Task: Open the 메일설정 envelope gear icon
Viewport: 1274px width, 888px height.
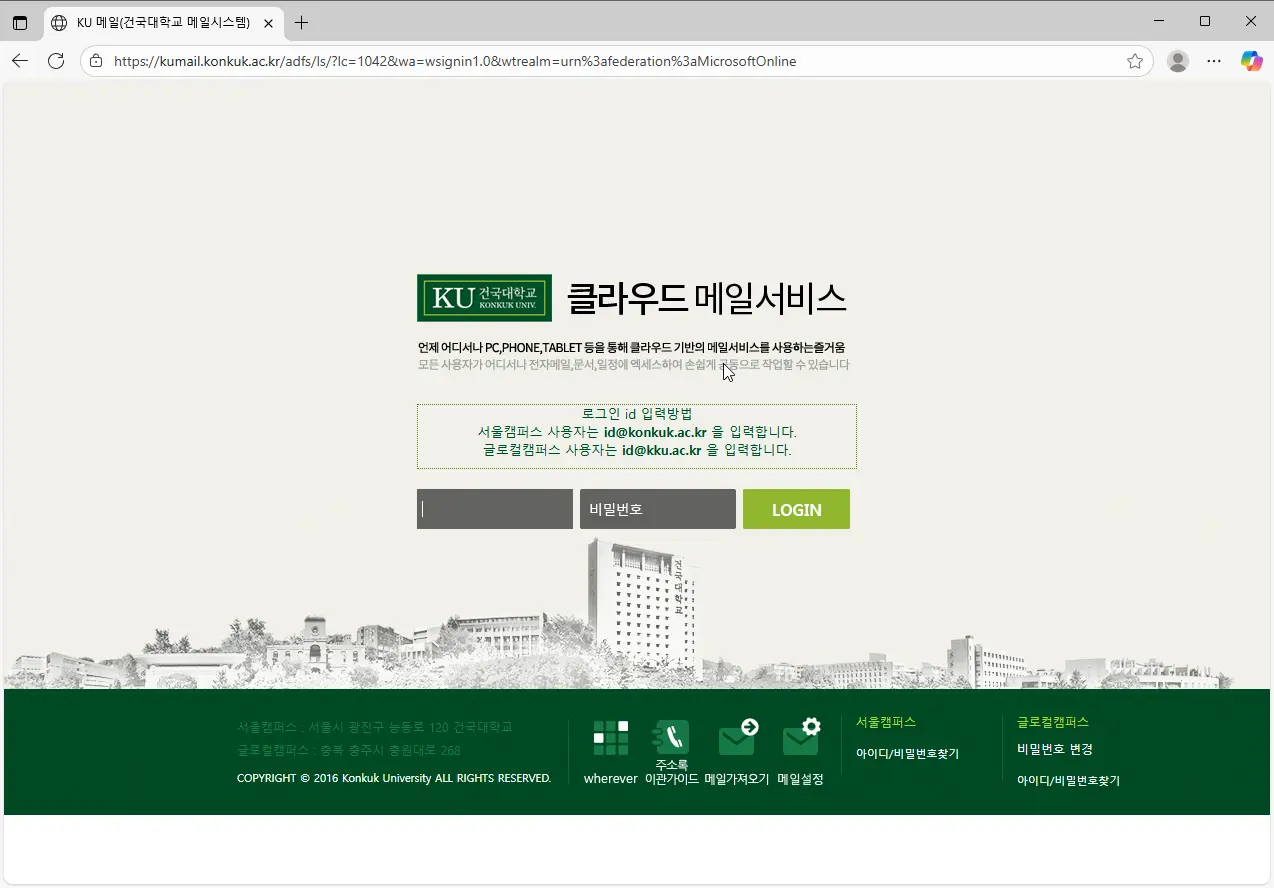Action: coord(801,737)
